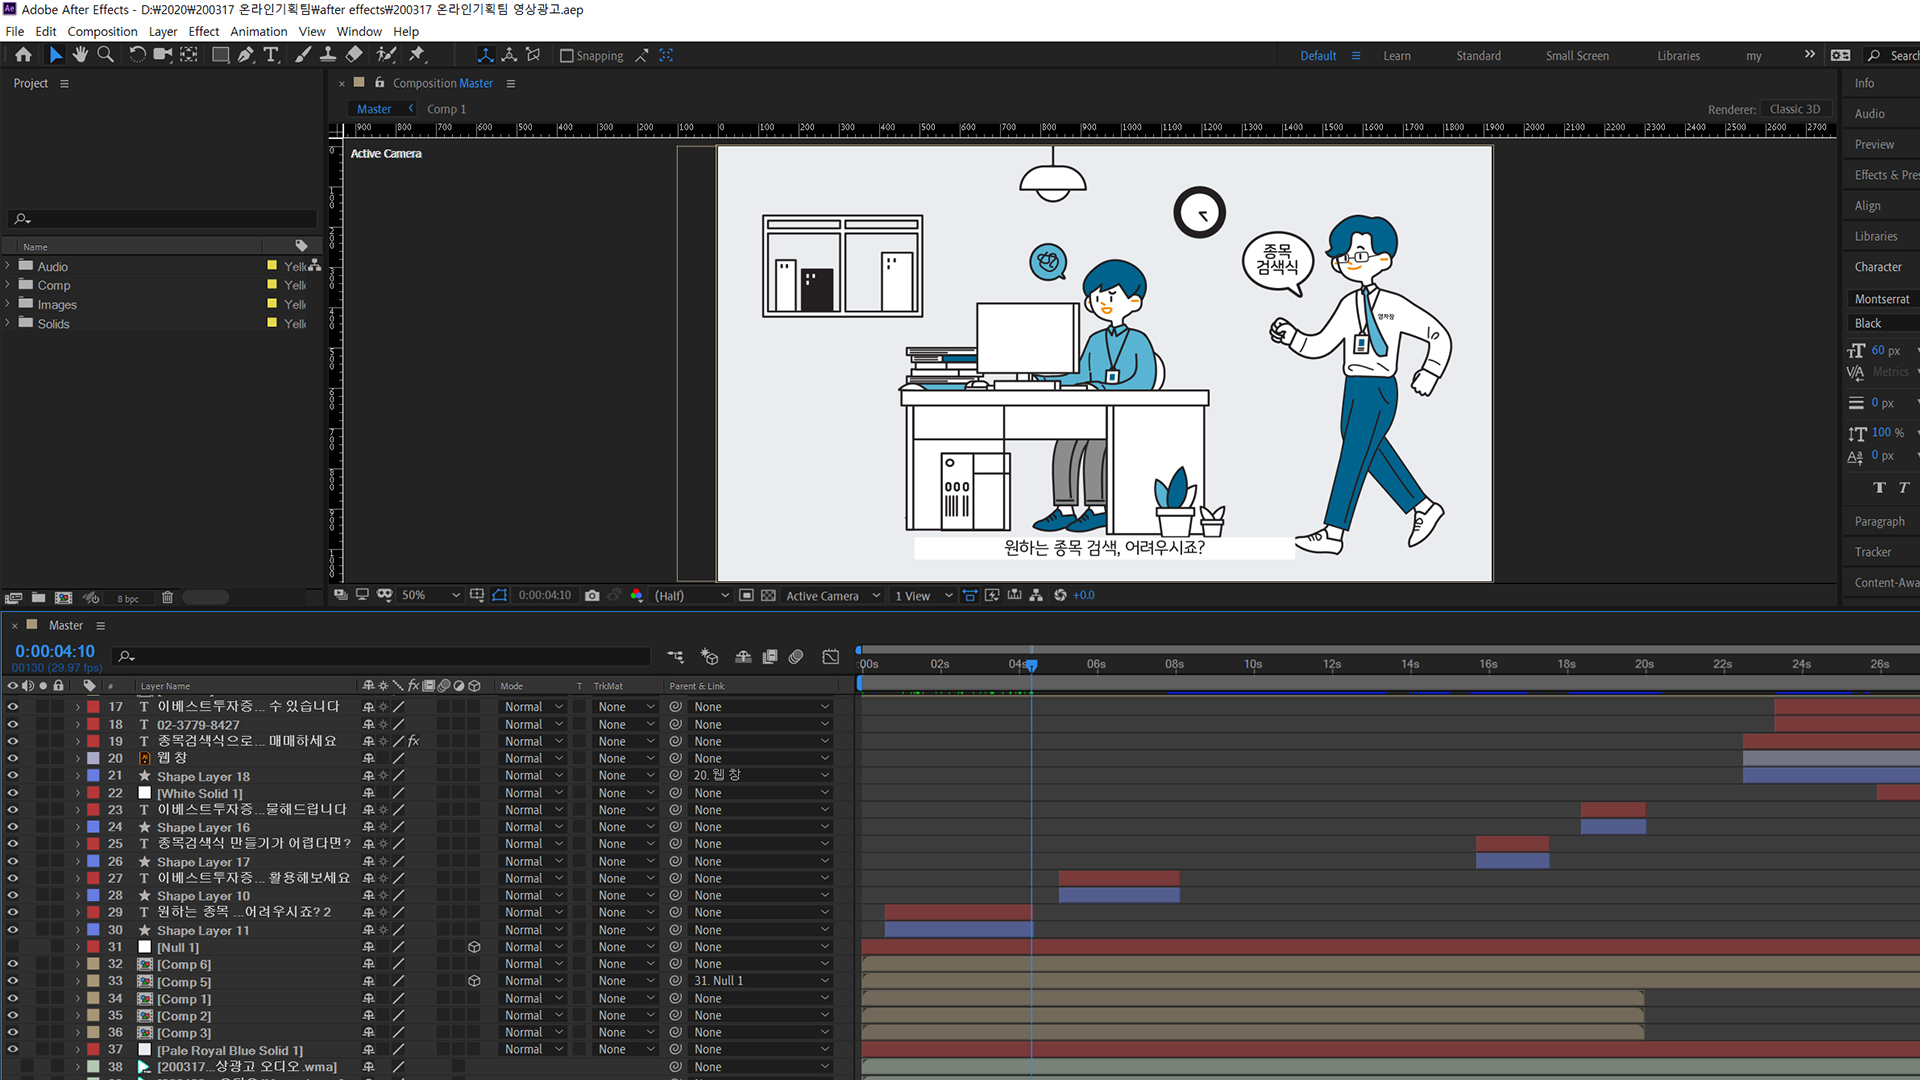Switch to the Comp 1 tab
The image size is (1920, 1080).
pyautogui.click(x=446, y=109)
